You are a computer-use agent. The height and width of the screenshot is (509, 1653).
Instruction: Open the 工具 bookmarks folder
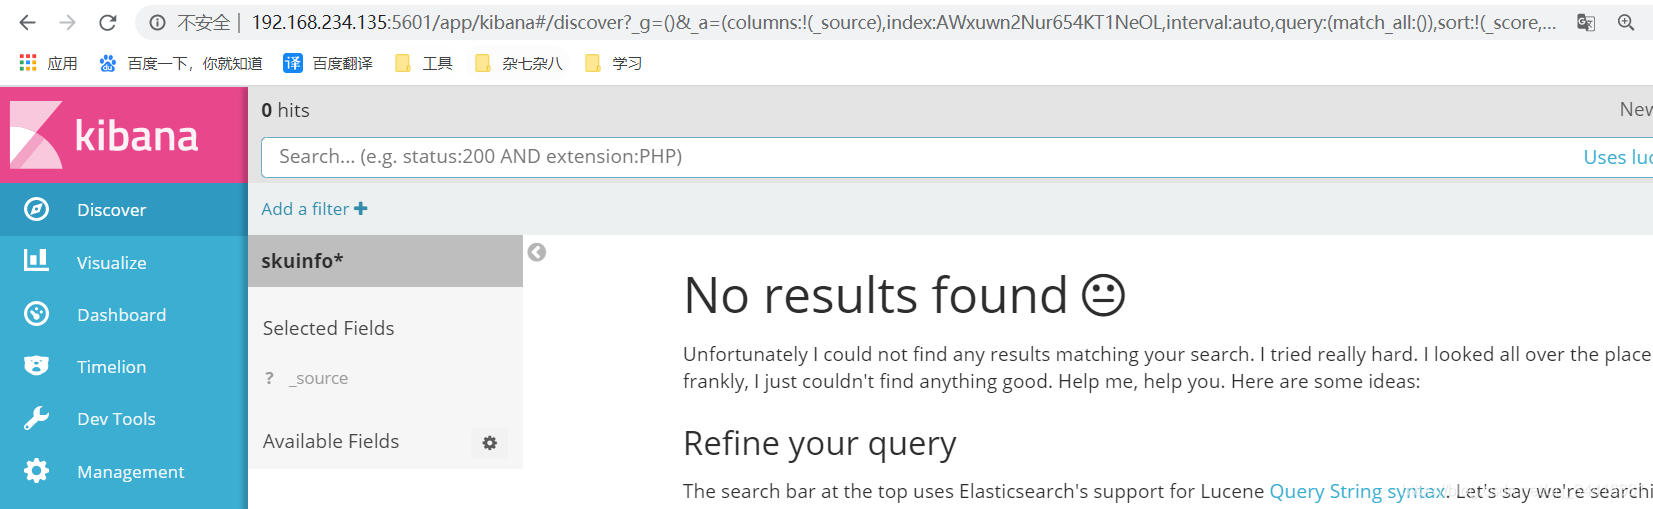[424, 63]
